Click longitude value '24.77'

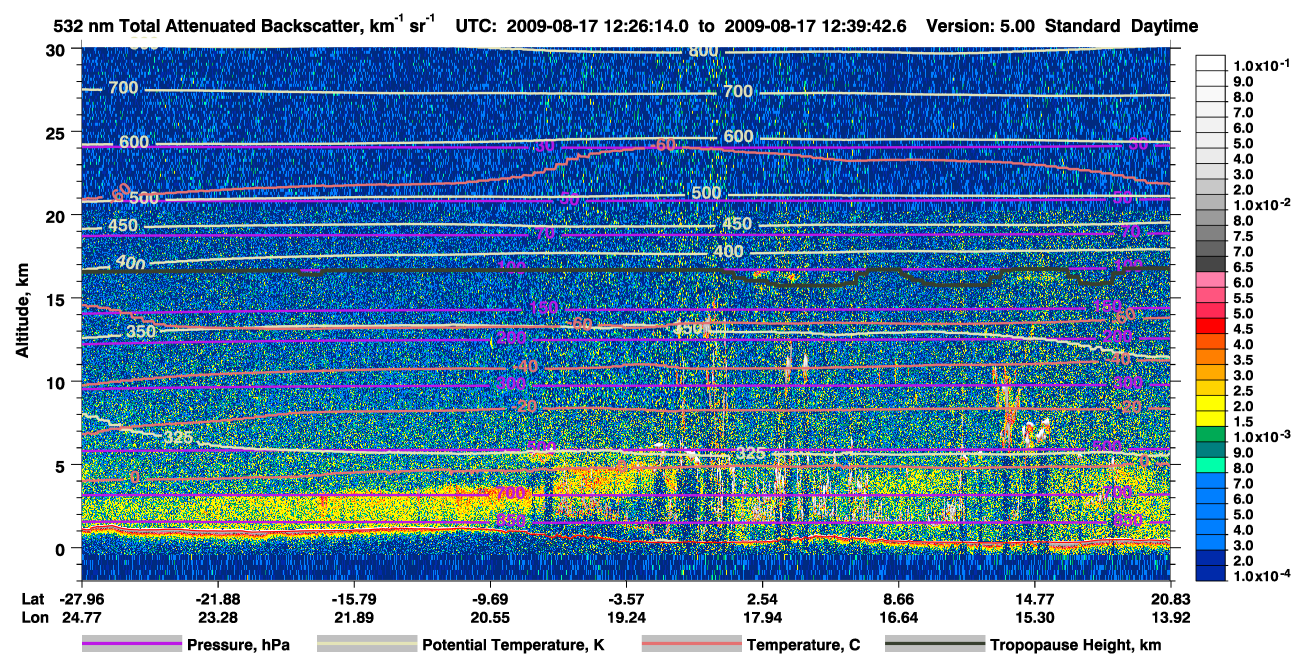[80, 618]
